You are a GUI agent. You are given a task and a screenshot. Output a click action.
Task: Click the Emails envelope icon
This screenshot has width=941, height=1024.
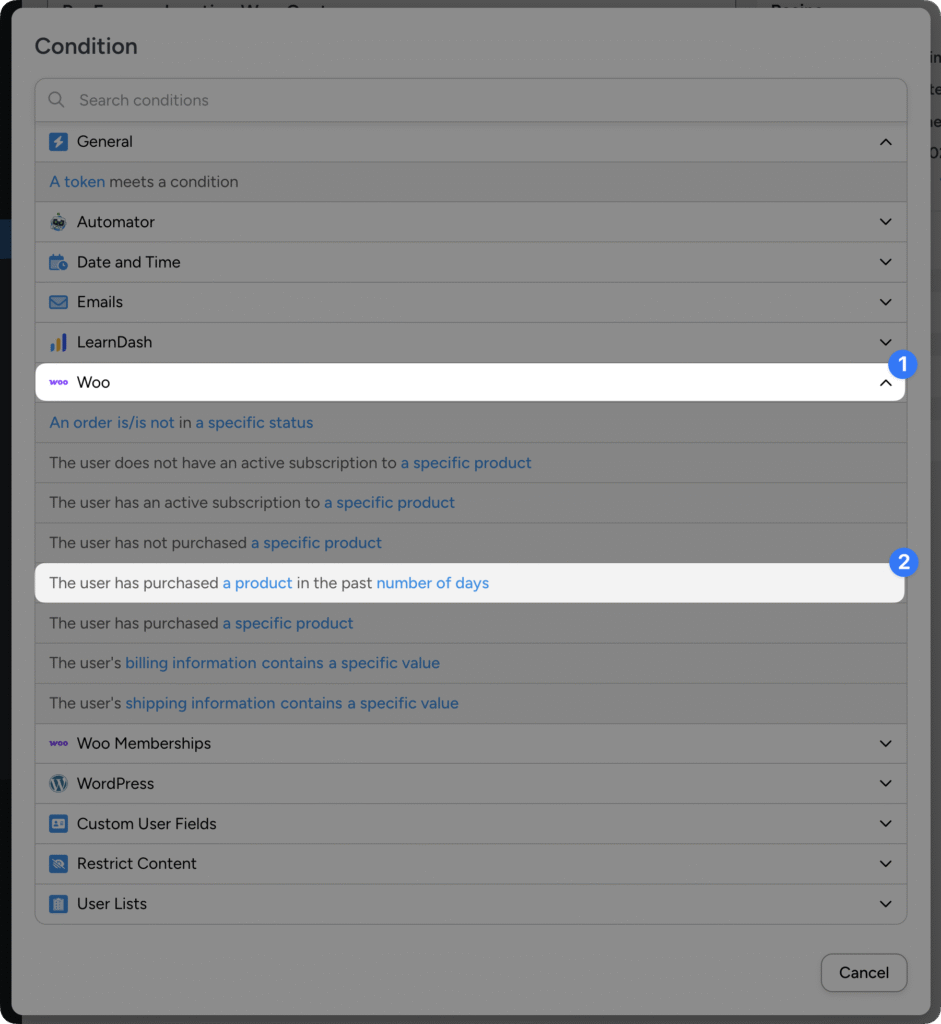point(60,302)
